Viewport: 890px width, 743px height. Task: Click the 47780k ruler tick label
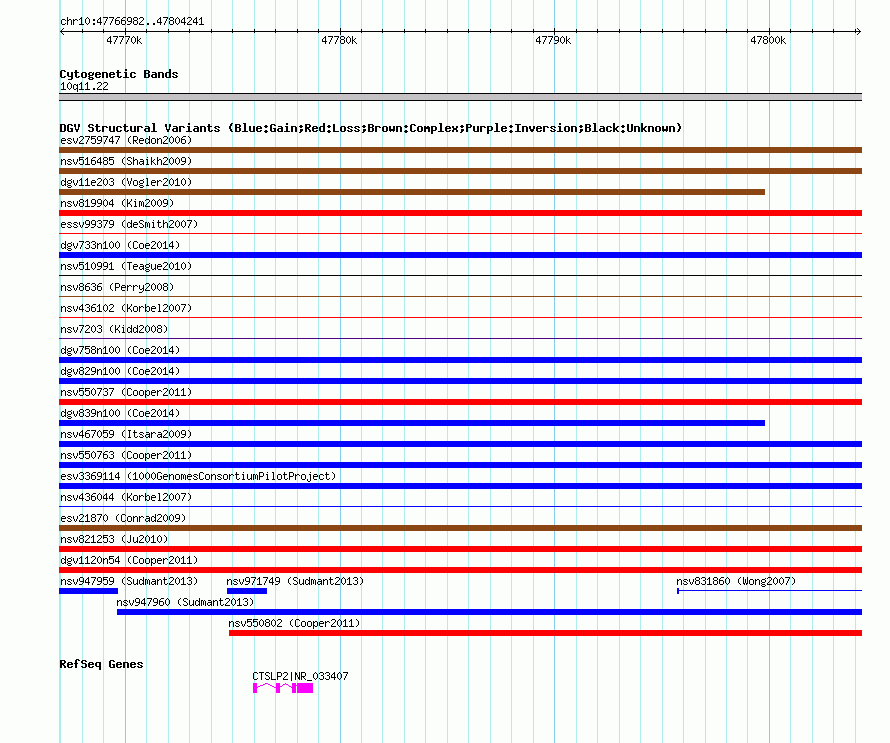click(x=339, y=40)
